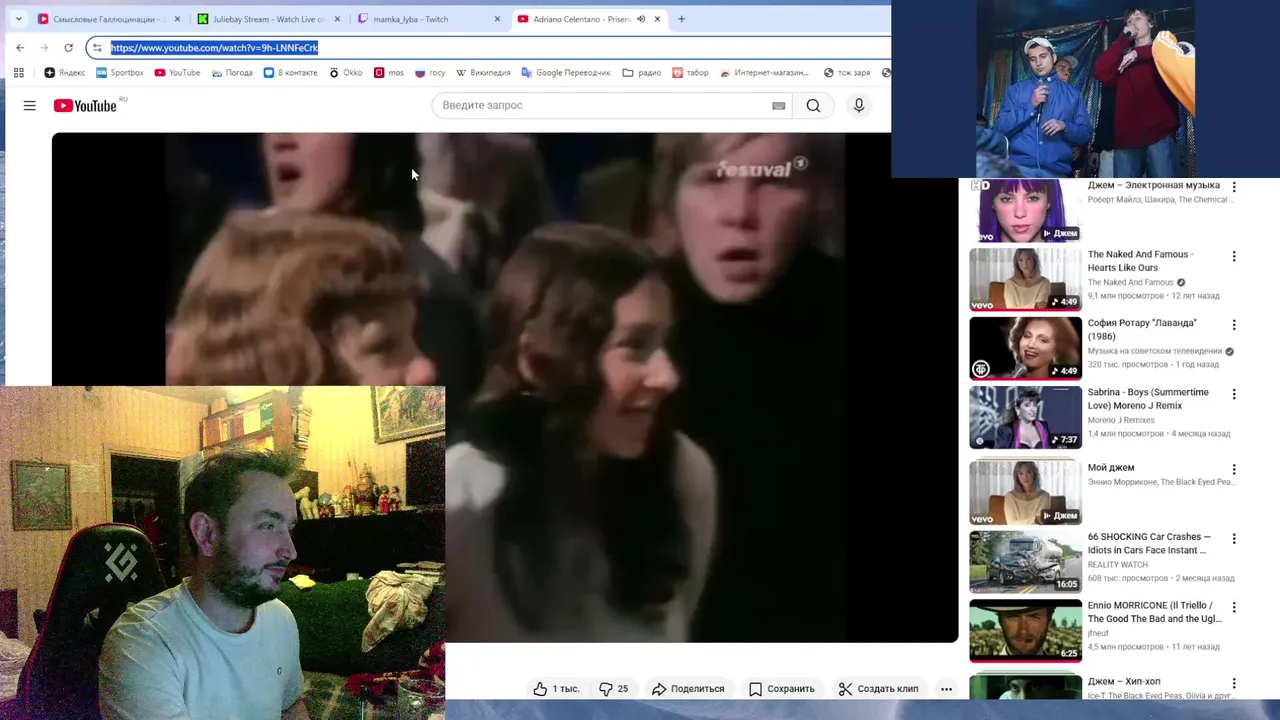Click the Moreno J Remixes channel name
The image size is (1280, 720).
[x=1121, y=420]
